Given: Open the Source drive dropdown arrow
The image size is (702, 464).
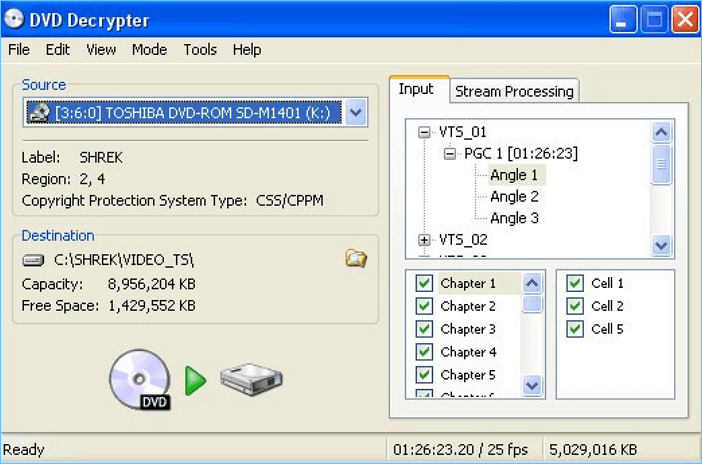Looking at the screenshot, I should point(356,112).
